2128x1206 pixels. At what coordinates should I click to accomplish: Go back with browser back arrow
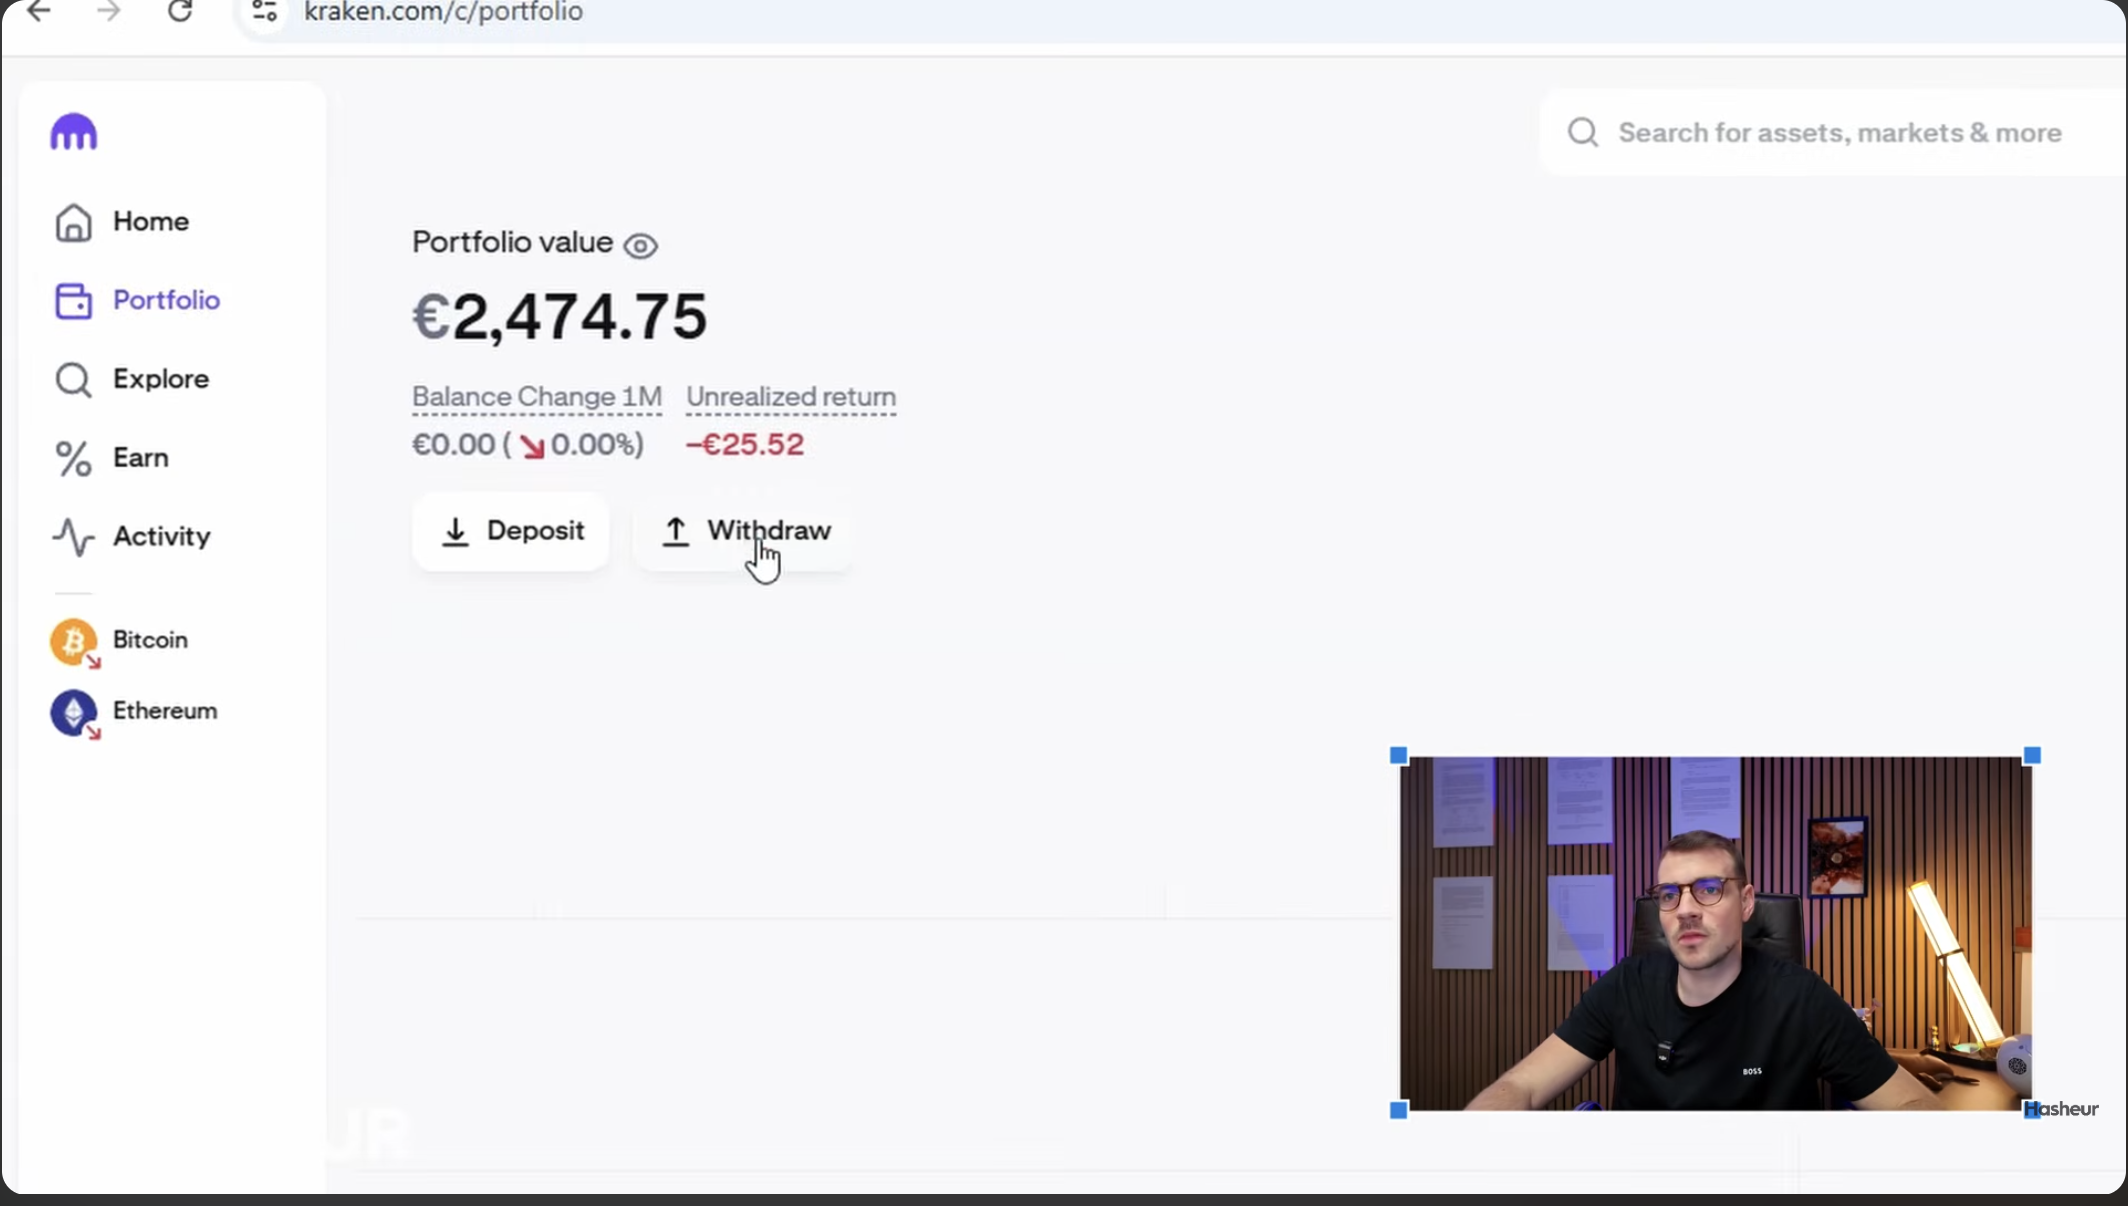click(39, 12)
